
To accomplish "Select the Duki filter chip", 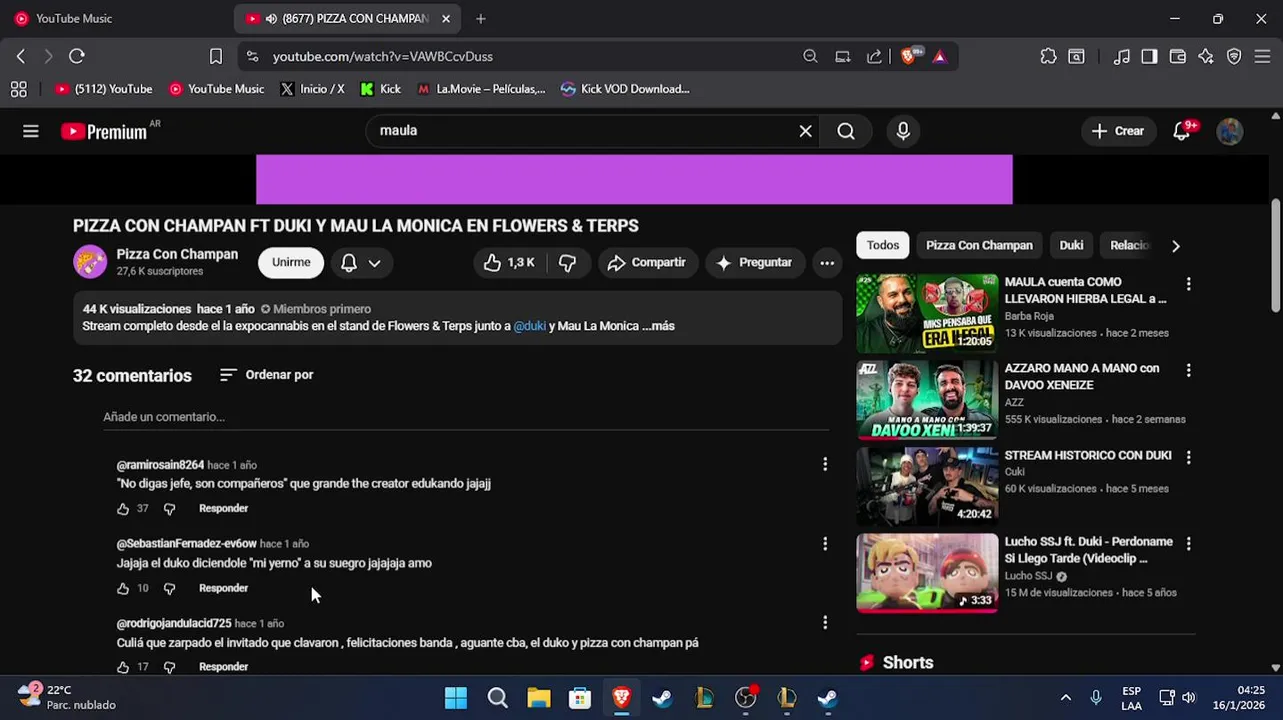I will click(x=1071, y=245).
